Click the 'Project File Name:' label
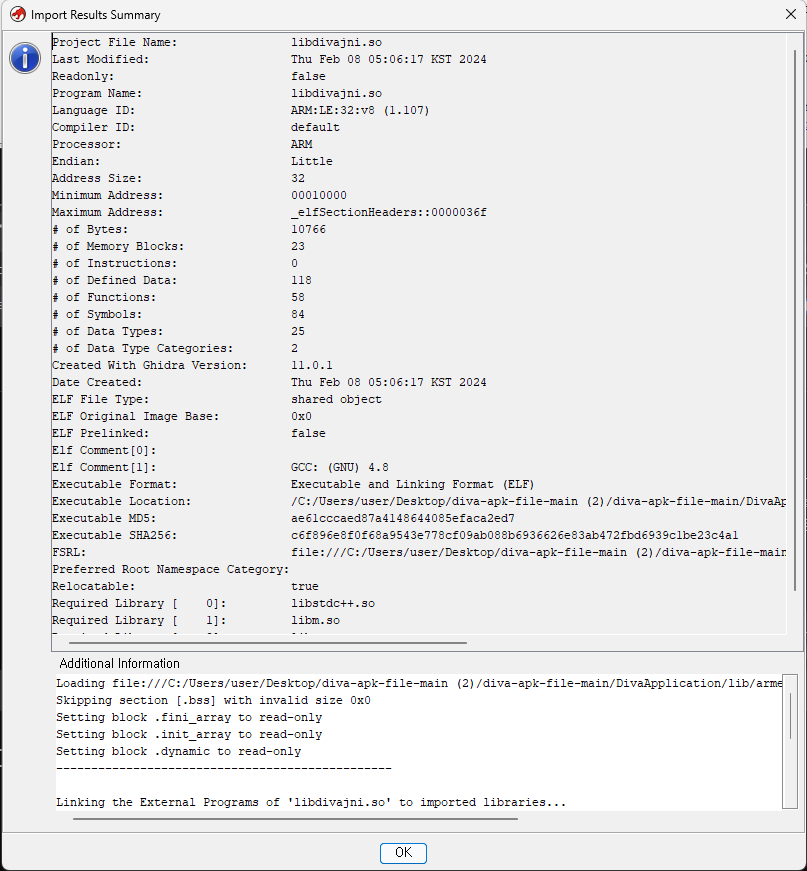This screenshot has width=807, height=871. click(114, 42)
